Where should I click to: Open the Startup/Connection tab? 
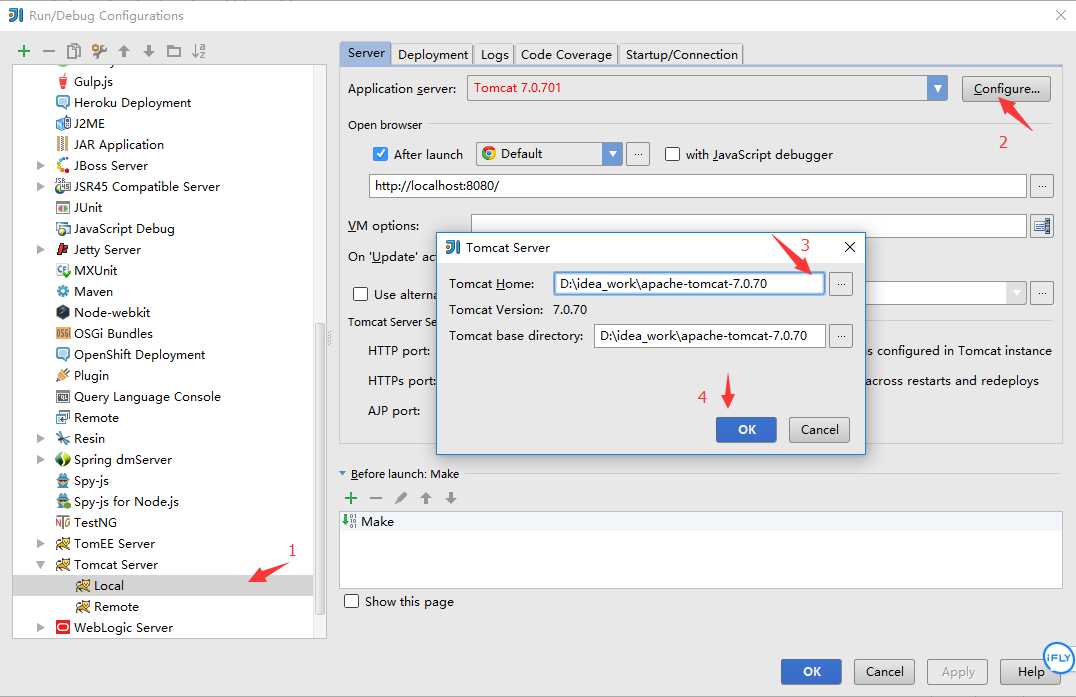click(x=681, y=55)
